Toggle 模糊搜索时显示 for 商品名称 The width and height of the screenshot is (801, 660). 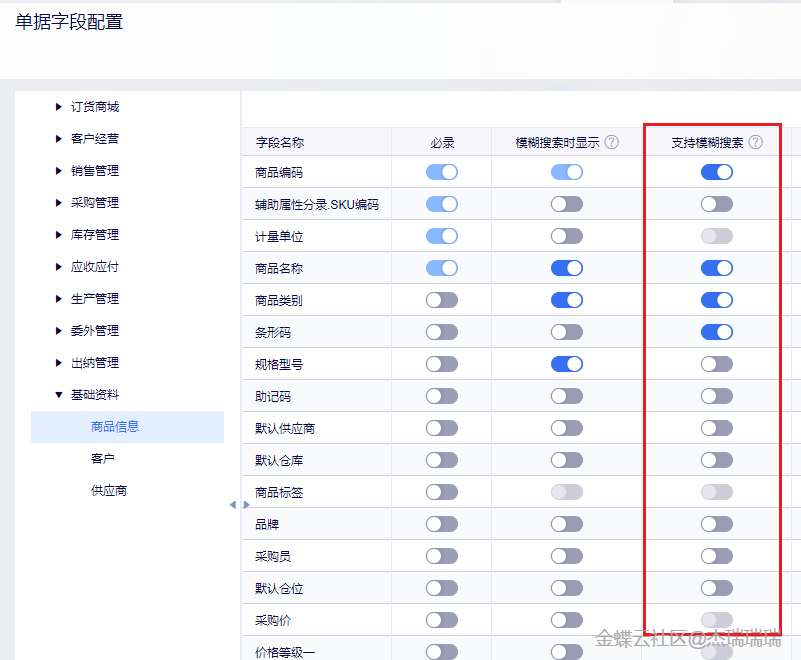click(x=567, y=268)
